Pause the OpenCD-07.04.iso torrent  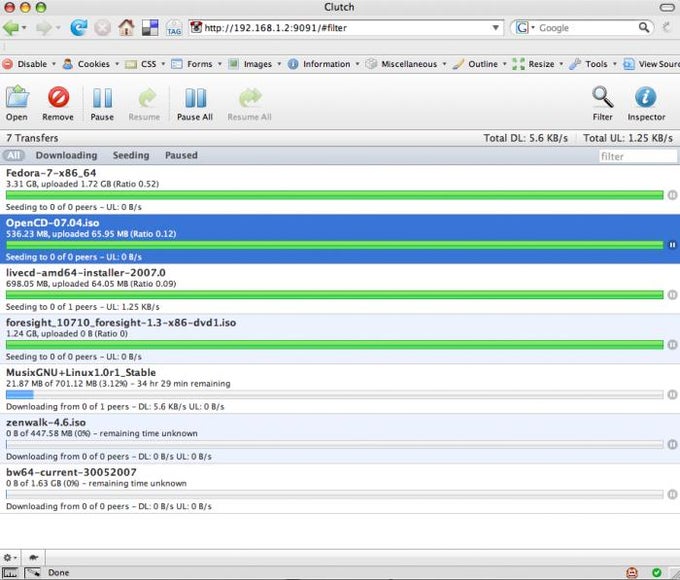(x=672, y=245)
